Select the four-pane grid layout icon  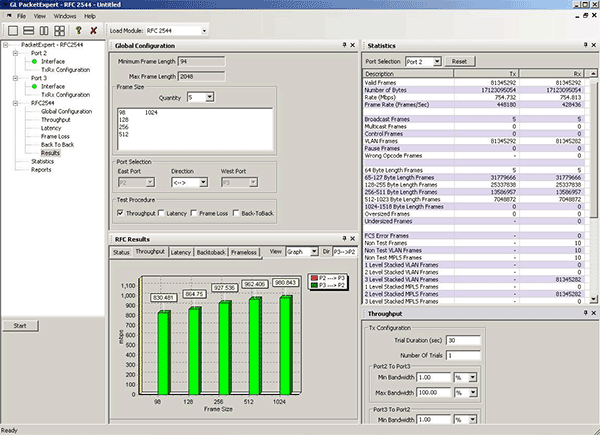[x=59, y=31]
